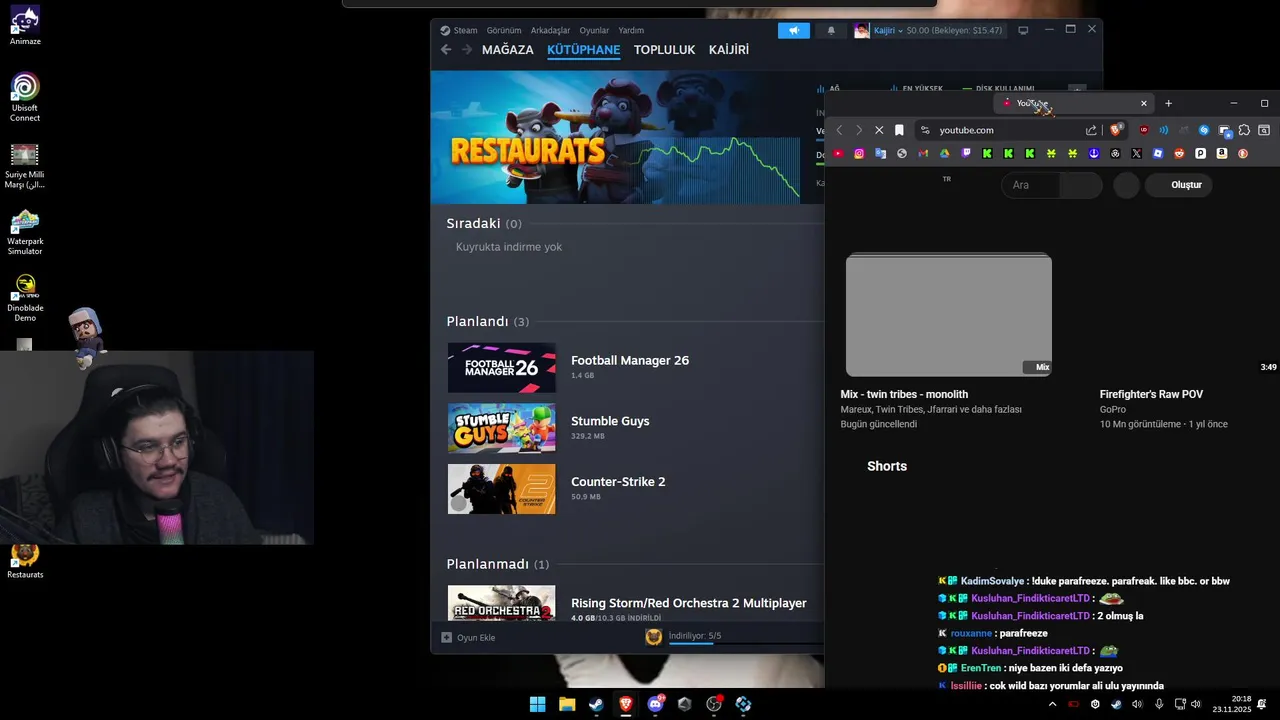
Task: Switch to the TOPLULUK tab in Steam
Action: (664, 50)
